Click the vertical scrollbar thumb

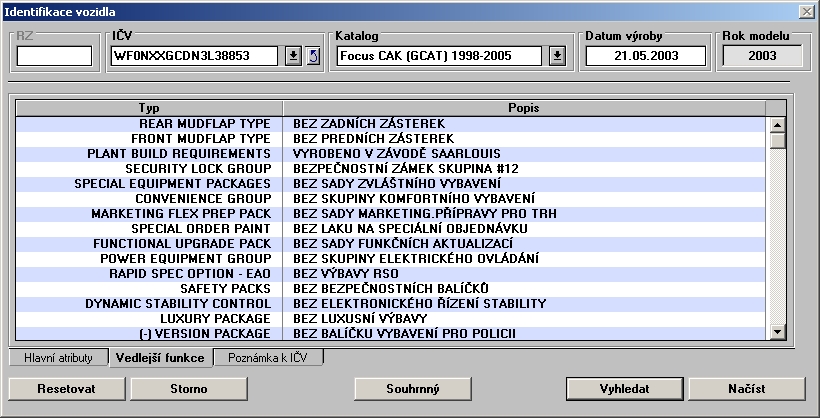pyautogui.click(x=777, y=140)
